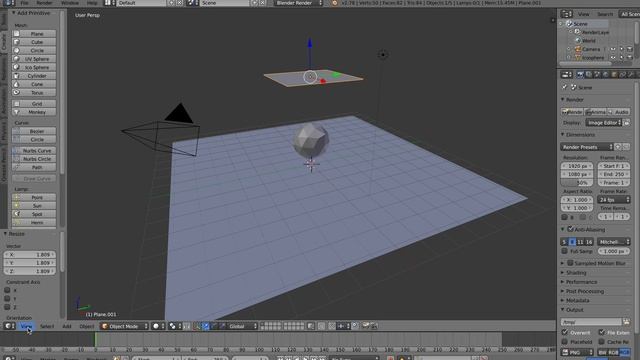Click the Nurbs Circle icon
This screenshot has height=360, width=640.
click(16, 159)
